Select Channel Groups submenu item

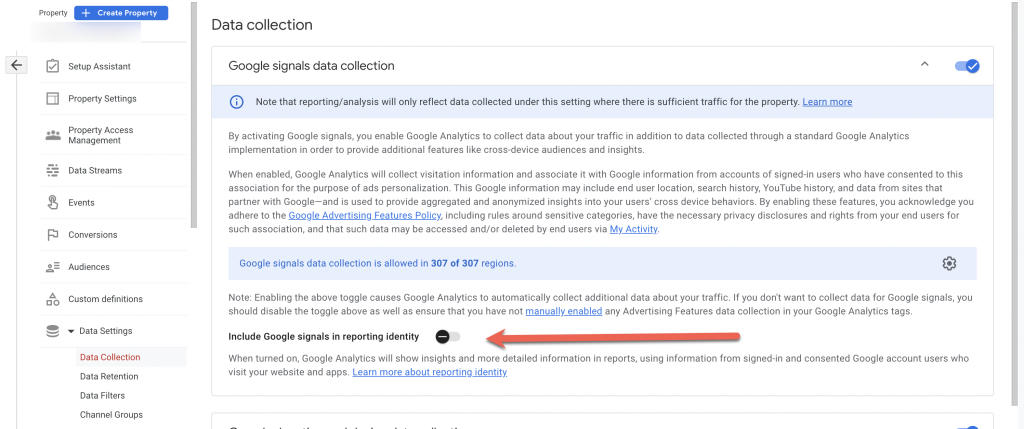coord(111,415)
